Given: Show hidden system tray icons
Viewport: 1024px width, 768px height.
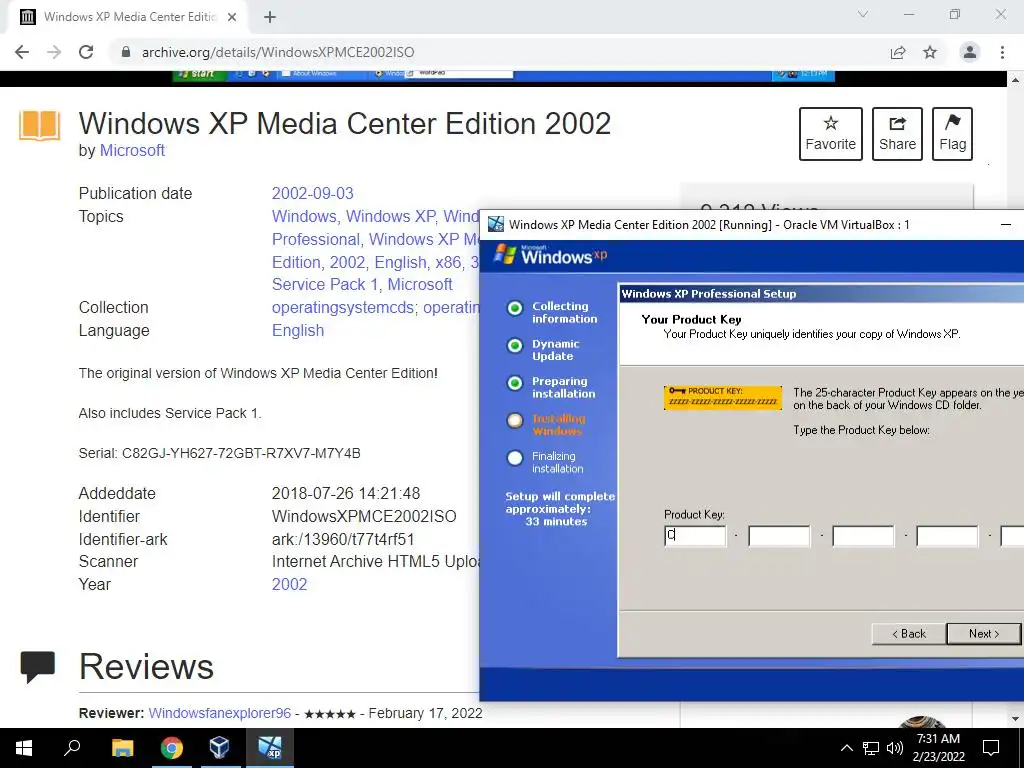Looking at the screenshot, I should [x=846, y=748].
